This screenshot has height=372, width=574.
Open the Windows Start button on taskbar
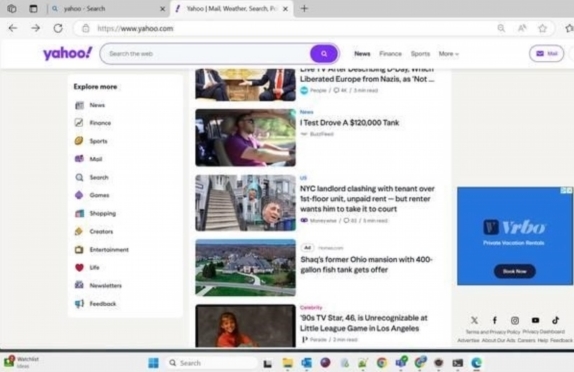(x=153, y=363)
